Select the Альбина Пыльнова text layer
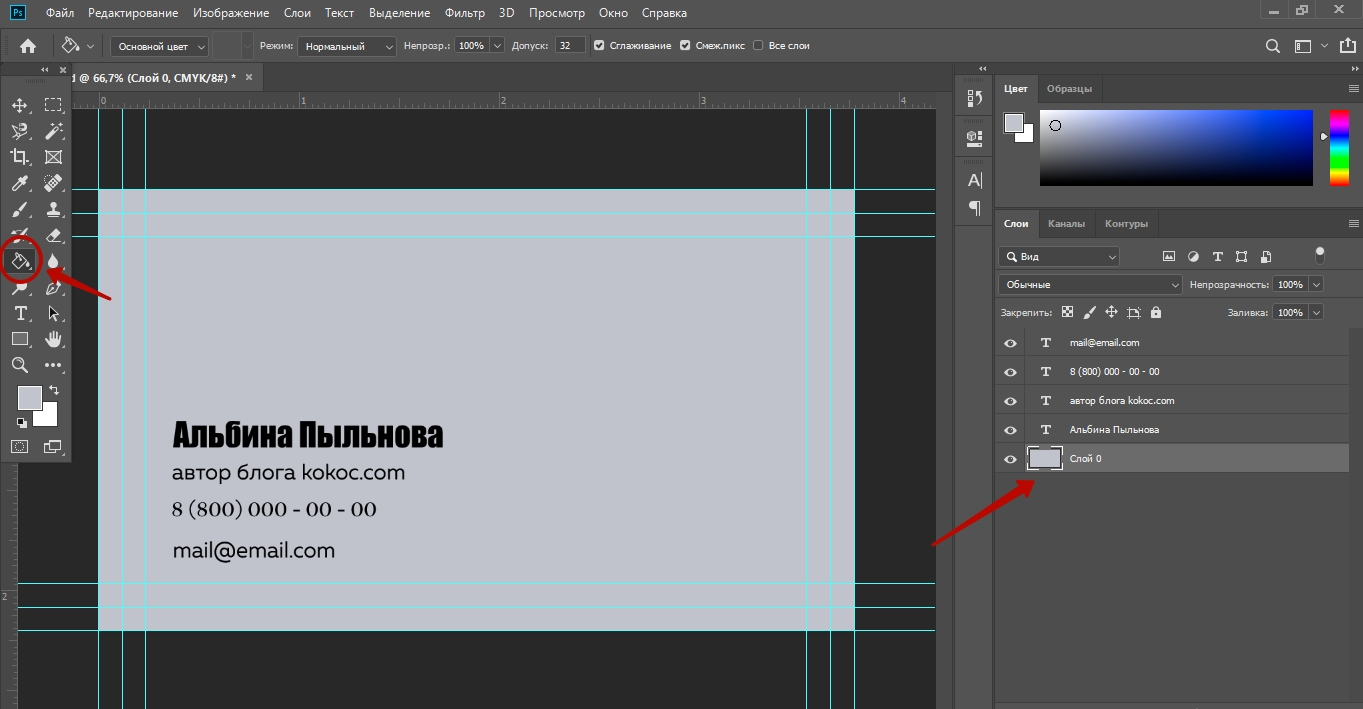 click(x=1114, y=430)
